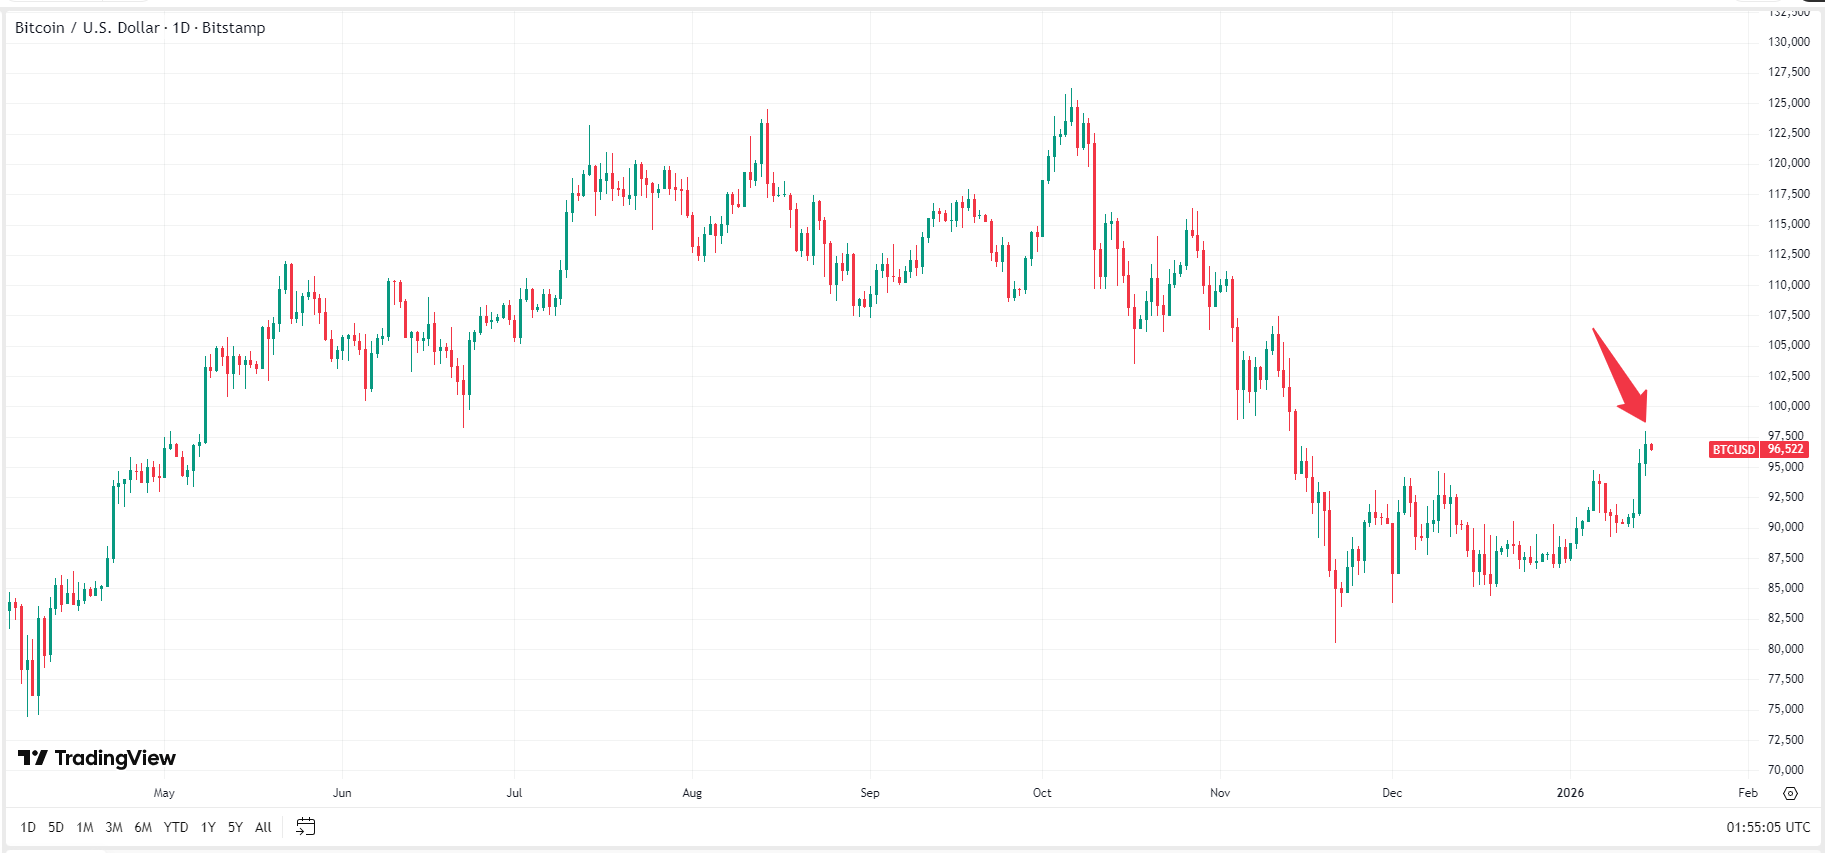This screenshot has width=1825, height=853.
Task: Enable the YTD range view
Action: [x=176, y=827]
